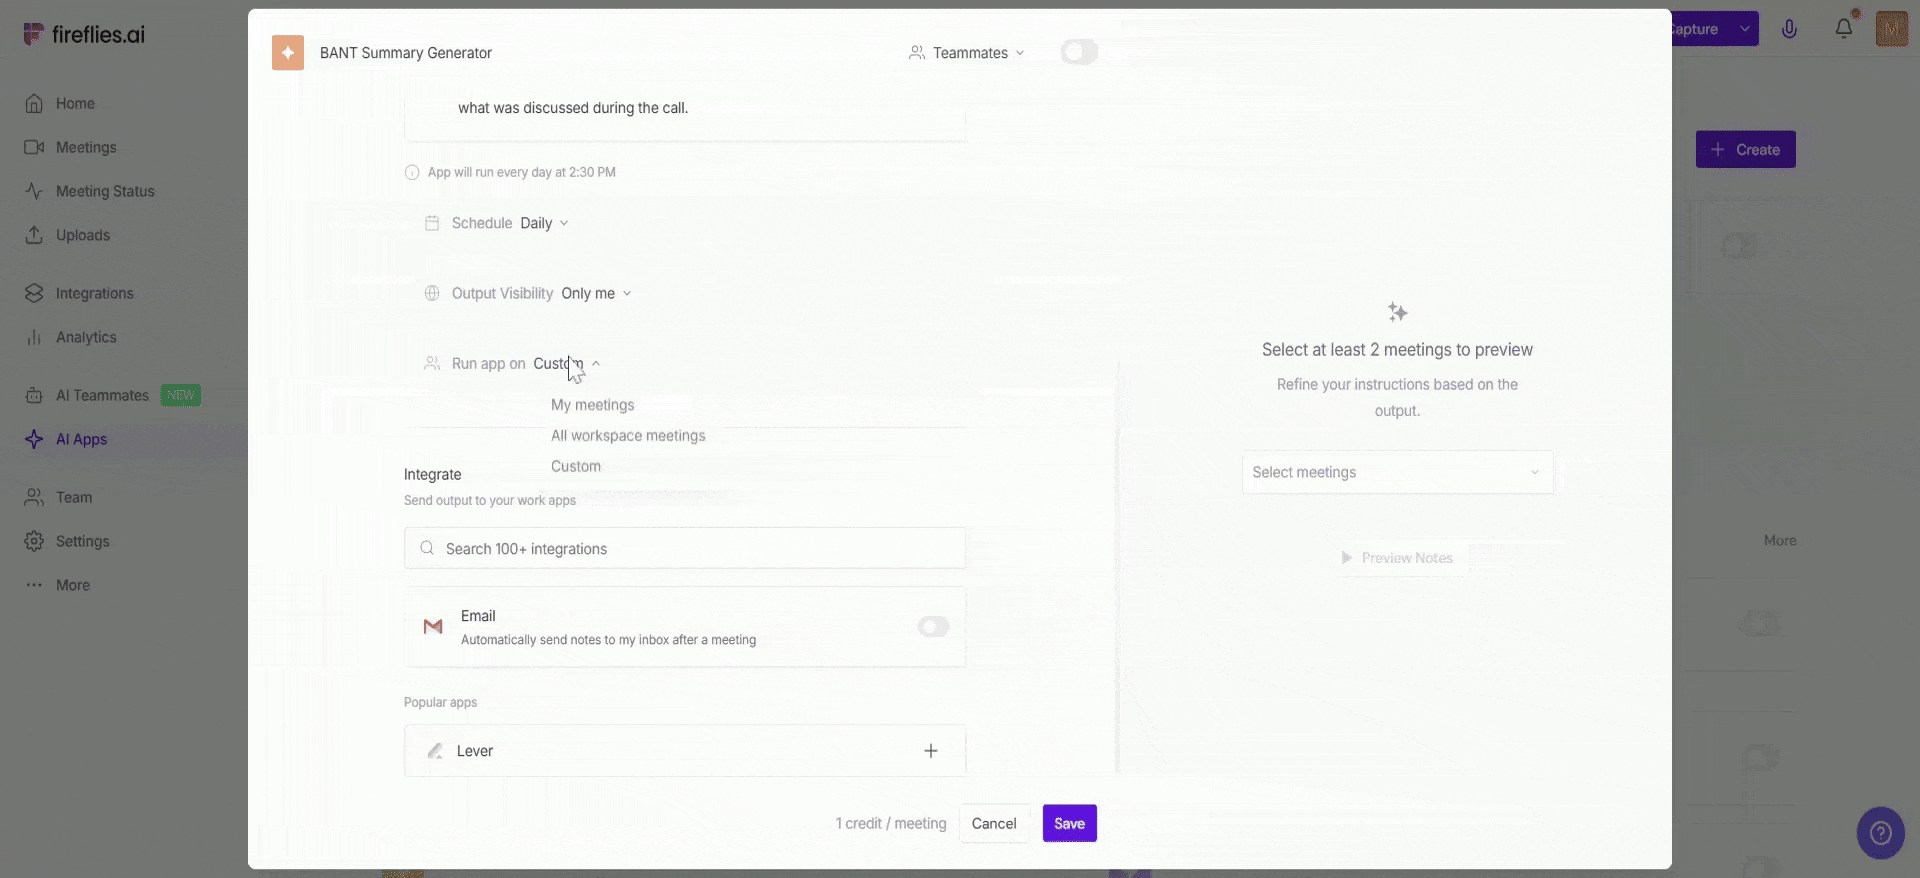1920x878 pixels.
Task: Click the Run app on people icon
Action: (432, 363)
